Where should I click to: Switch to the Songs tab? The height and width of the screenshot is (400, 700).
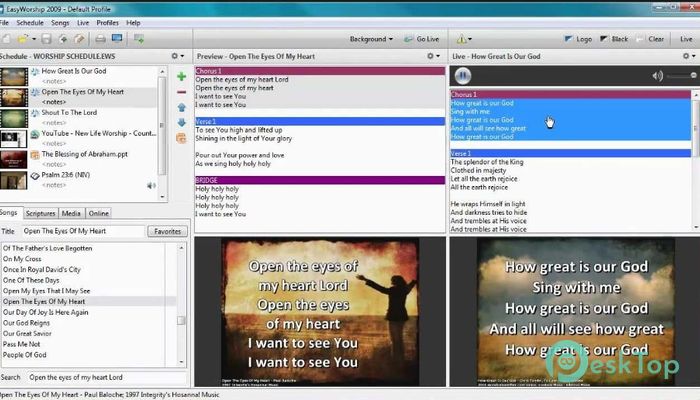coord(9,212)
